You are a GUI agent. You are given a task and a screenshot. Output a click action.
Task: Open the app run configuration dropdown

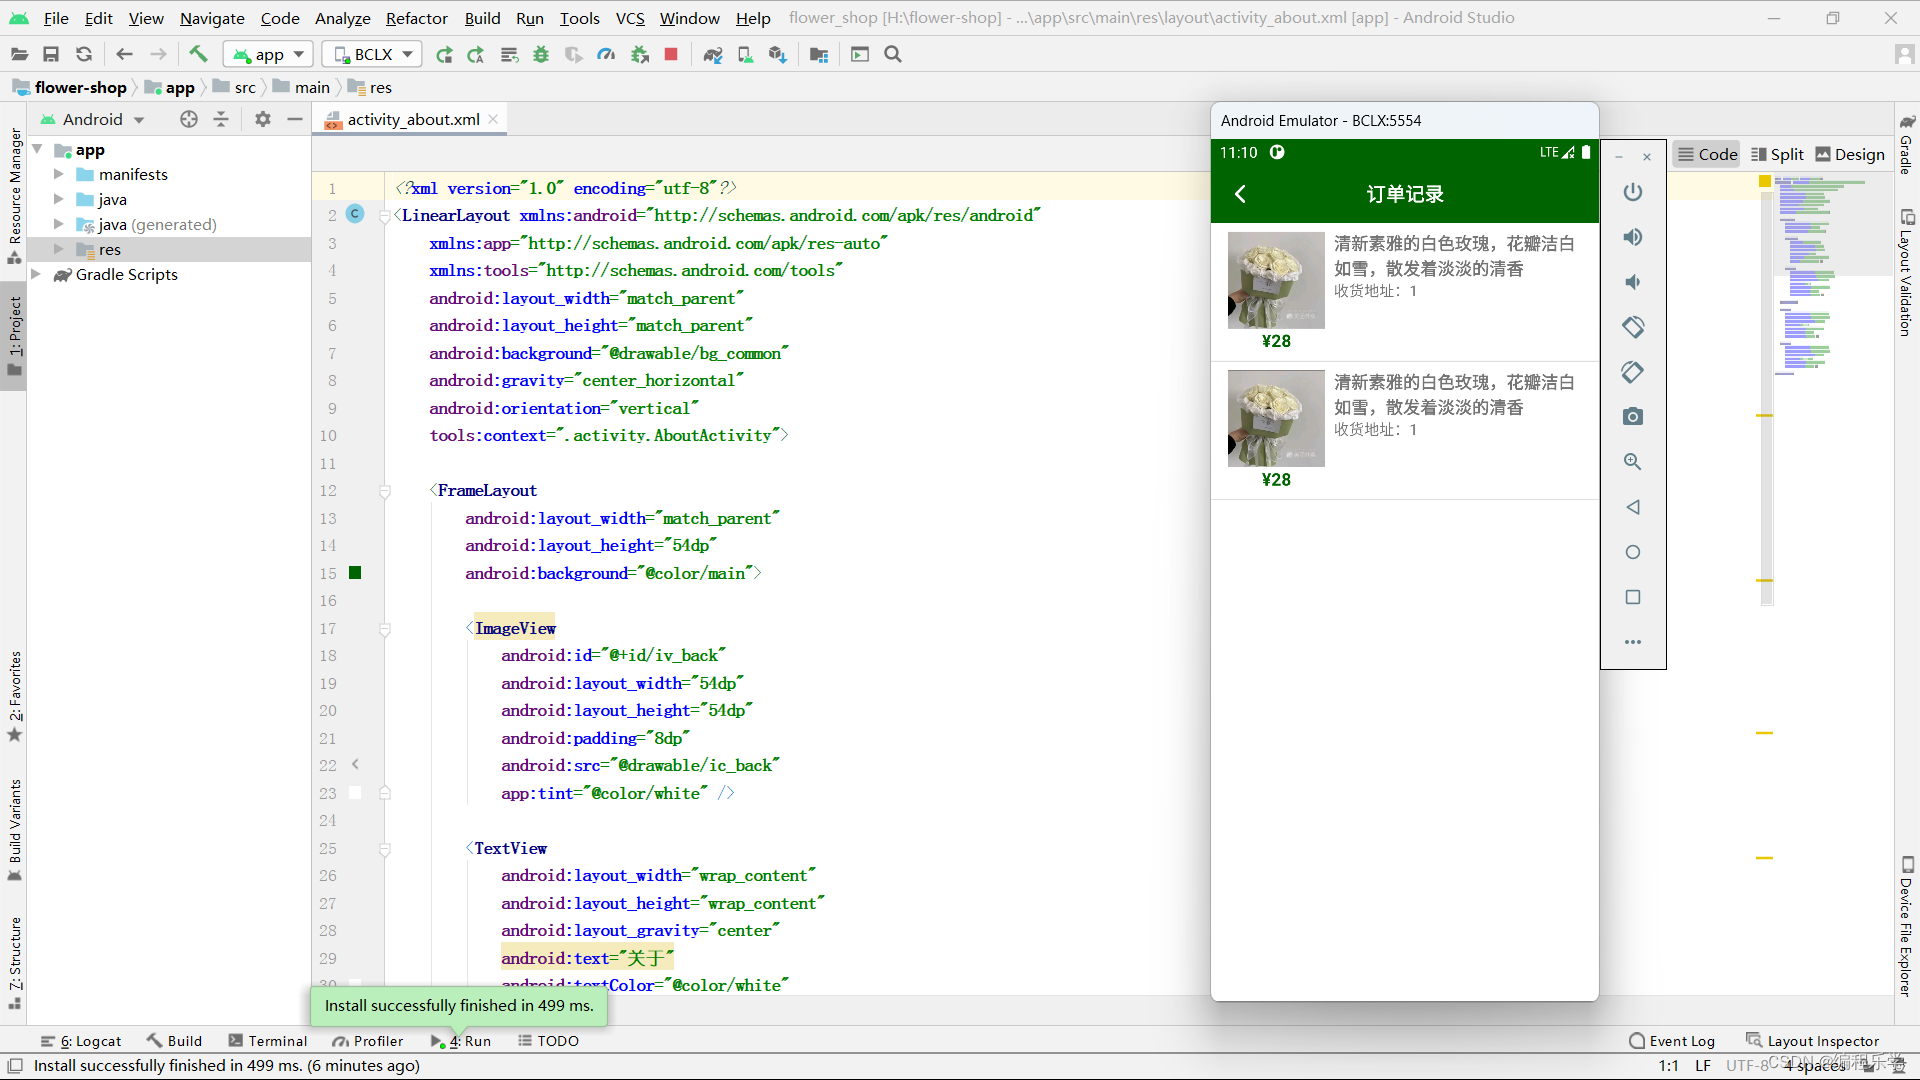[x=268, y=54]
